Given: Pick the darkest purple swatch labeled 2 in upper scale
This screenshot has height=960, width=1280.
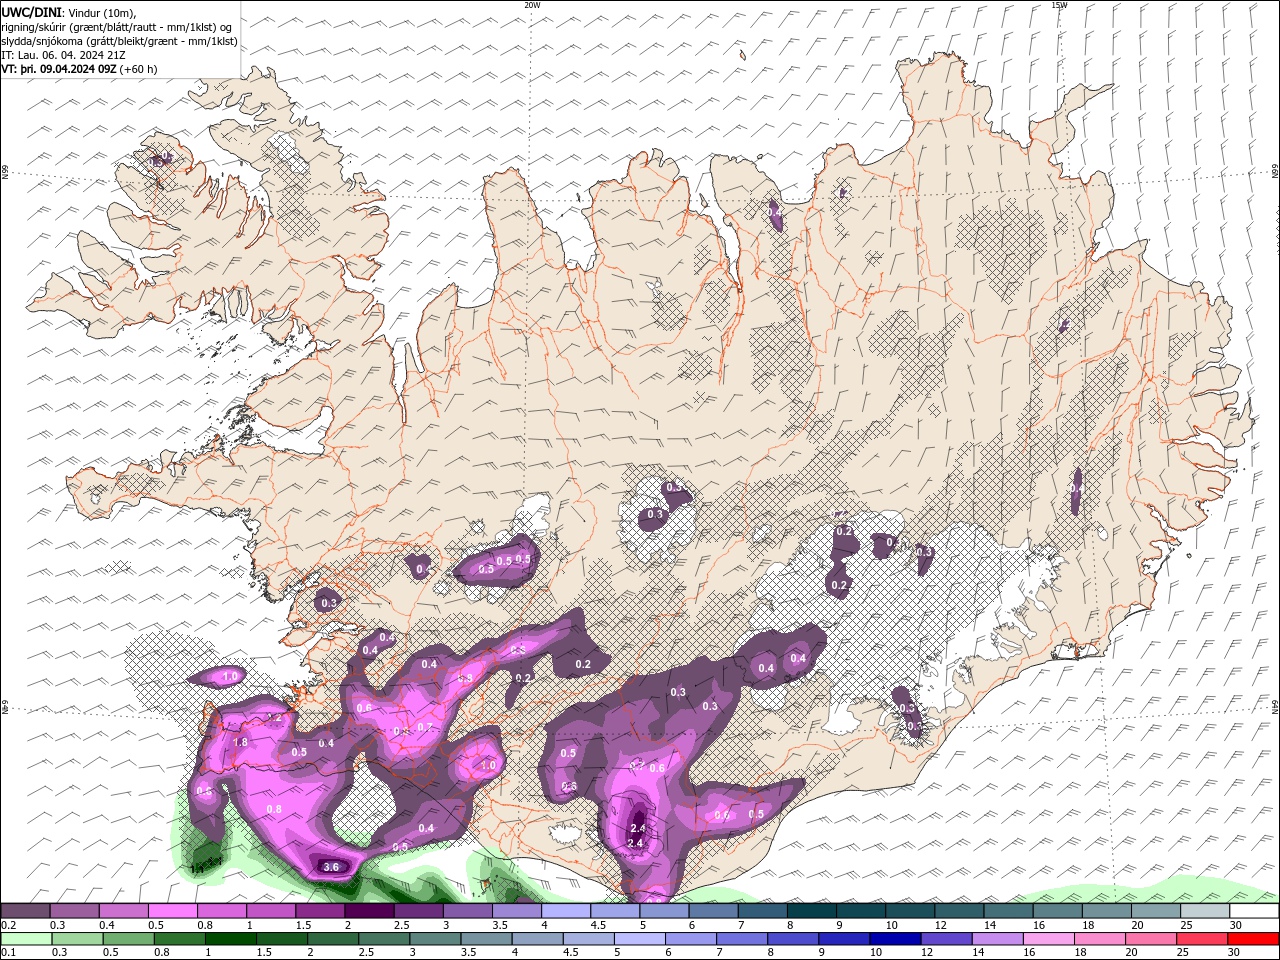Looking at the screenshot, I should (369, 911).
